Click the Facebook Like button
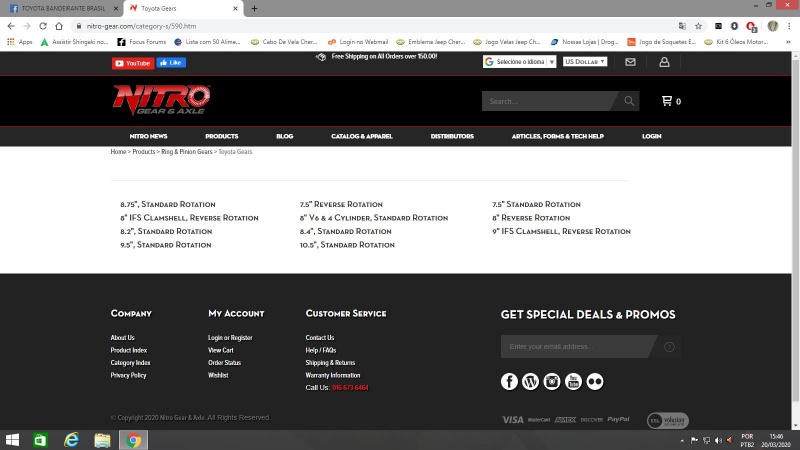 click(171, 63)
